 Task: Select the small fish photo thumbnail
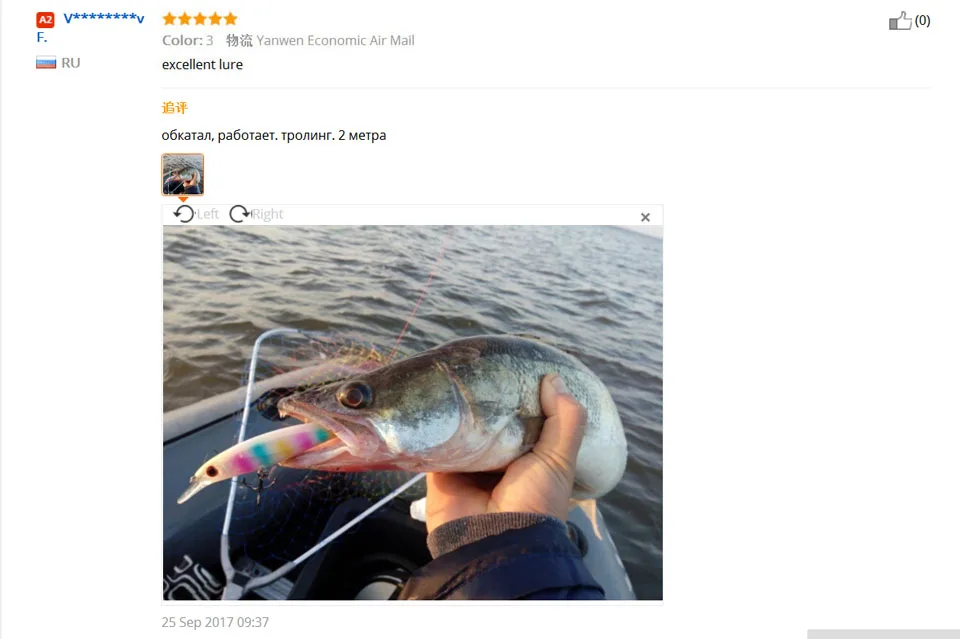pos(182,174)
